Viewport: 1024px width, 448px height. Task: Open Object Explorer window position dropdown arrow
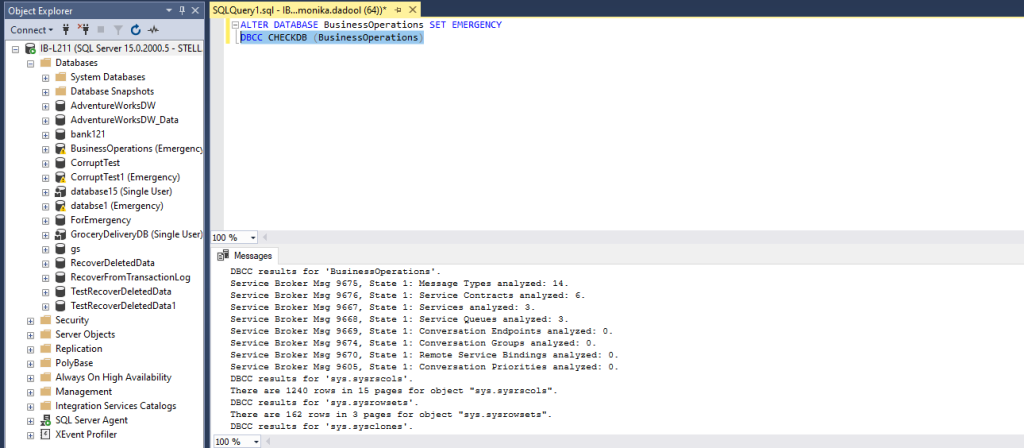pos(169,10)
